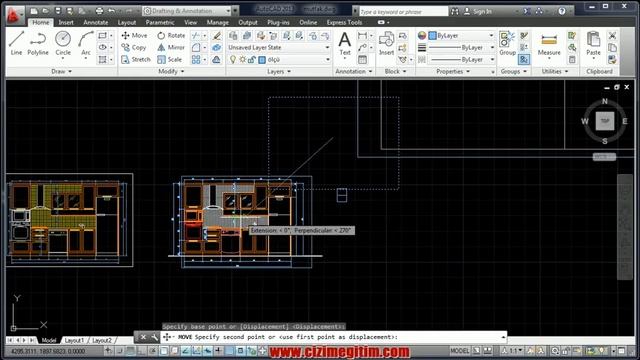The width and height of the screenshot is (640, 360).
Task: Open the Insert ribbon tab
Action: point(66,22)
